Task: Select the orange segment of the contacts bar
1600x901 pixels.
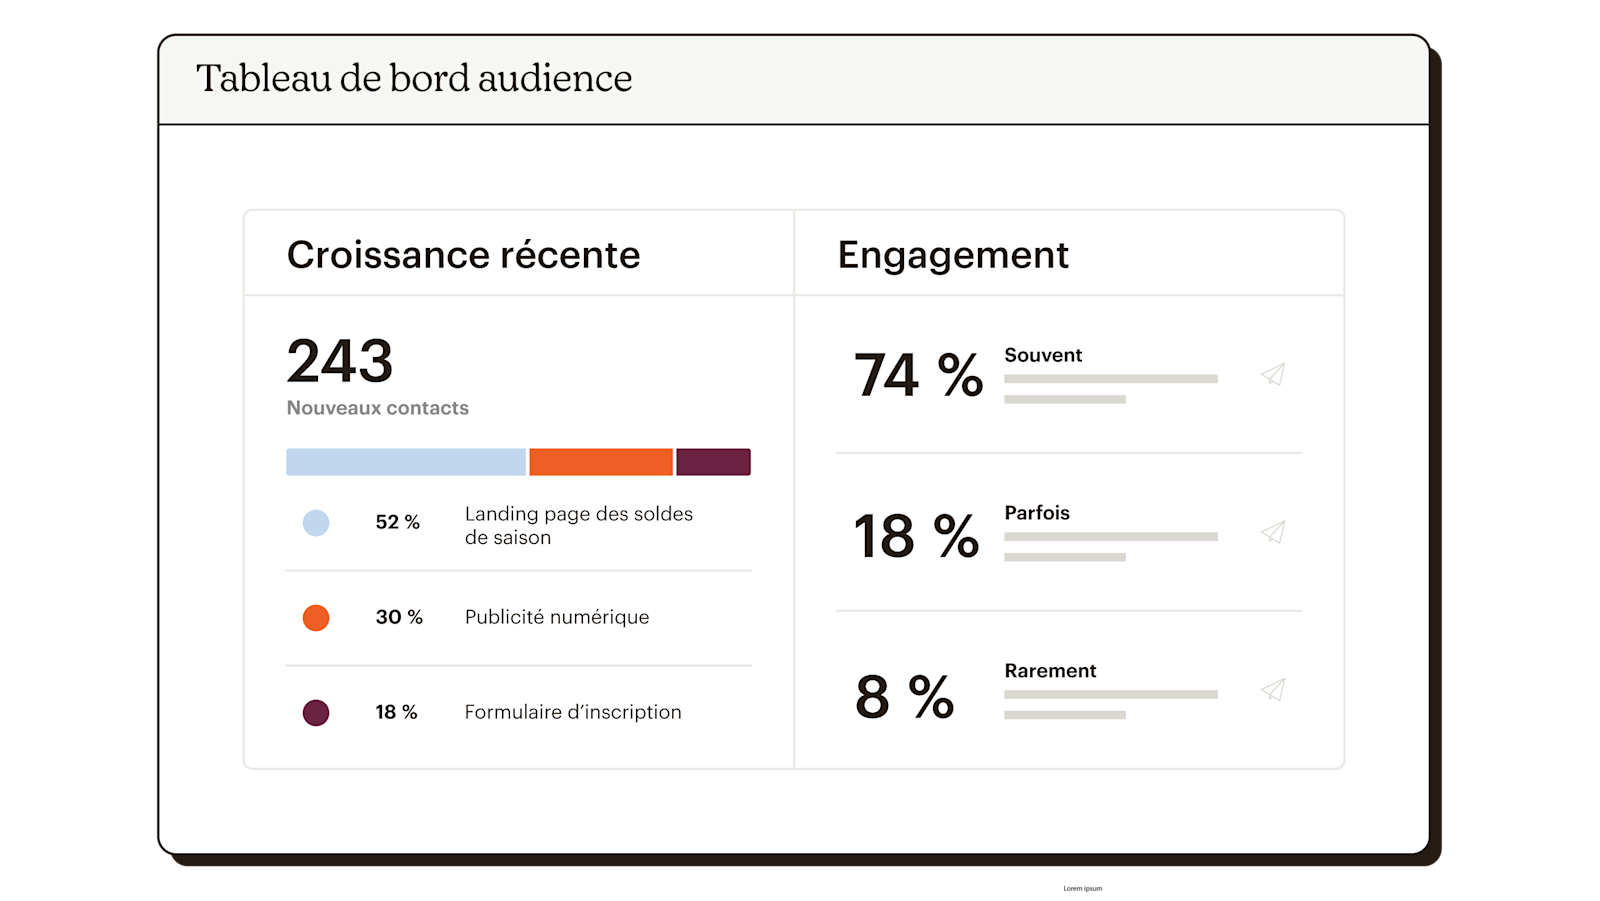Action: click(x=601, y=462)
